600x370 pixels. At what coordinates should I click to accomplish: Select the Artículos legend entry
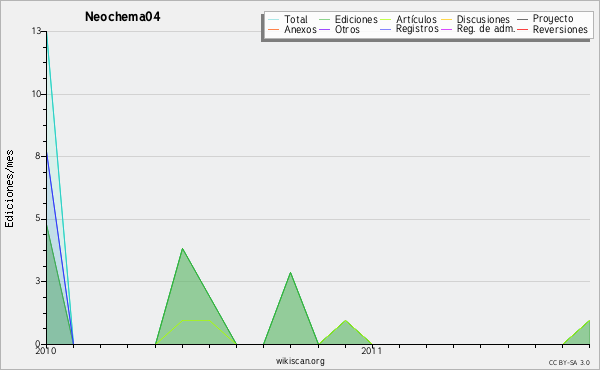click(x=408, y=19)
